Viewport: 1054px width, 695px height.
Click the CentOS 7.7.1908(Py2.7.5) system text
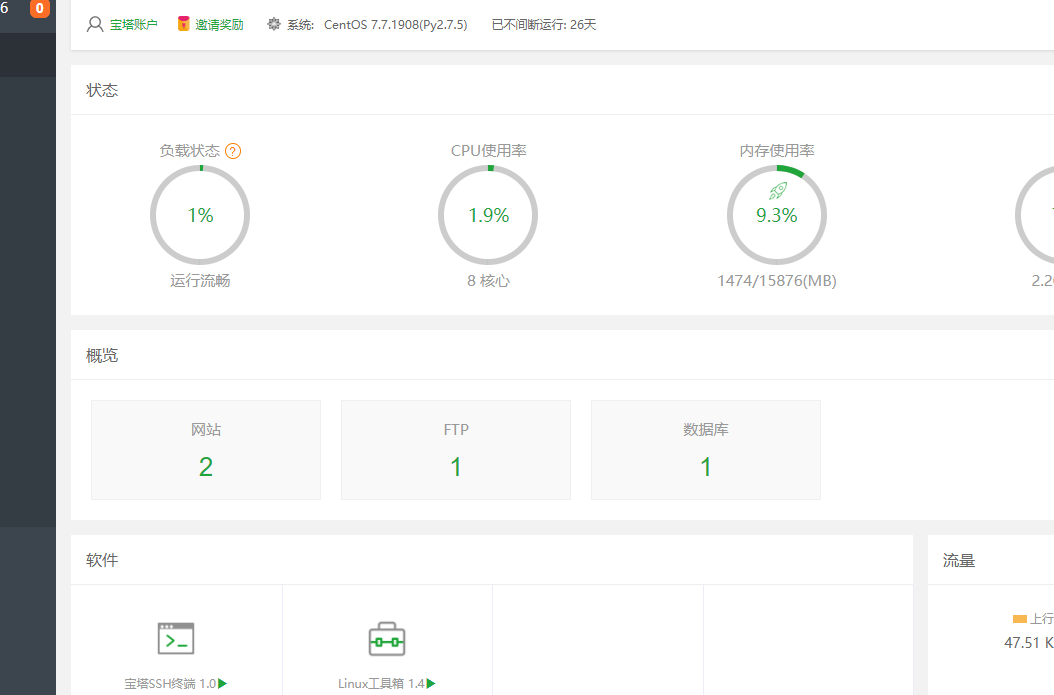(x=395, y=25)
